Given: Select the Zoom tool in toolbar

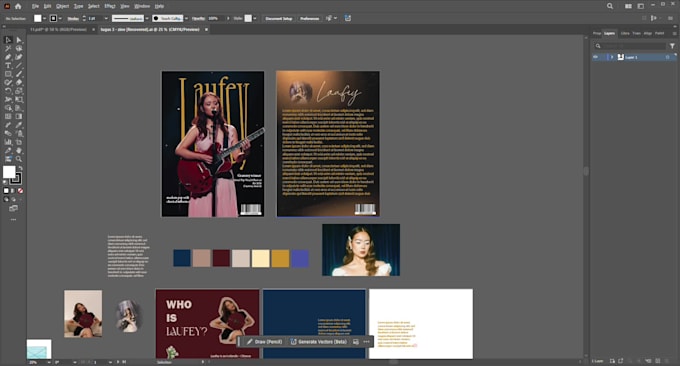Looking at the screenshot, I should coord(19,159).
